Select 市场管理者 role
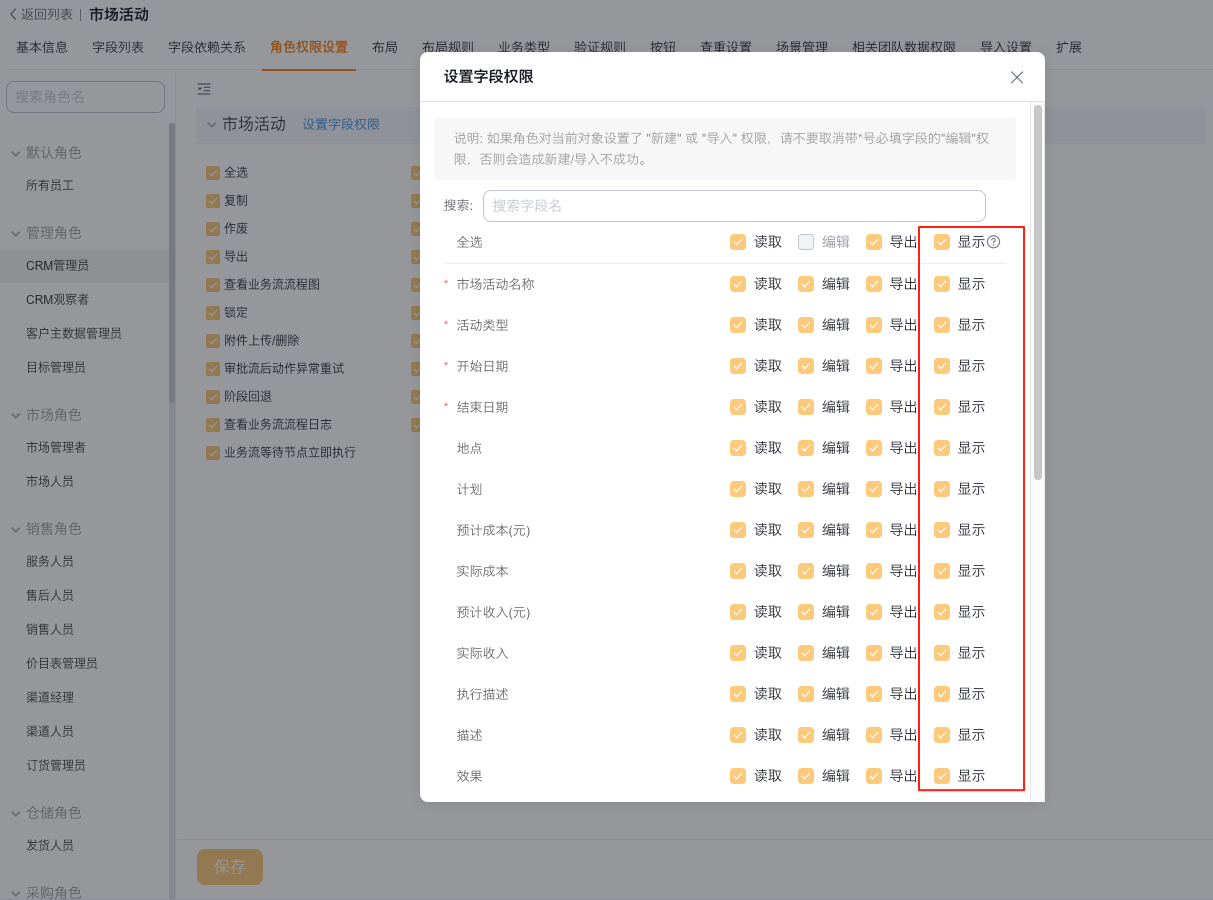 [x=56, y=448]
